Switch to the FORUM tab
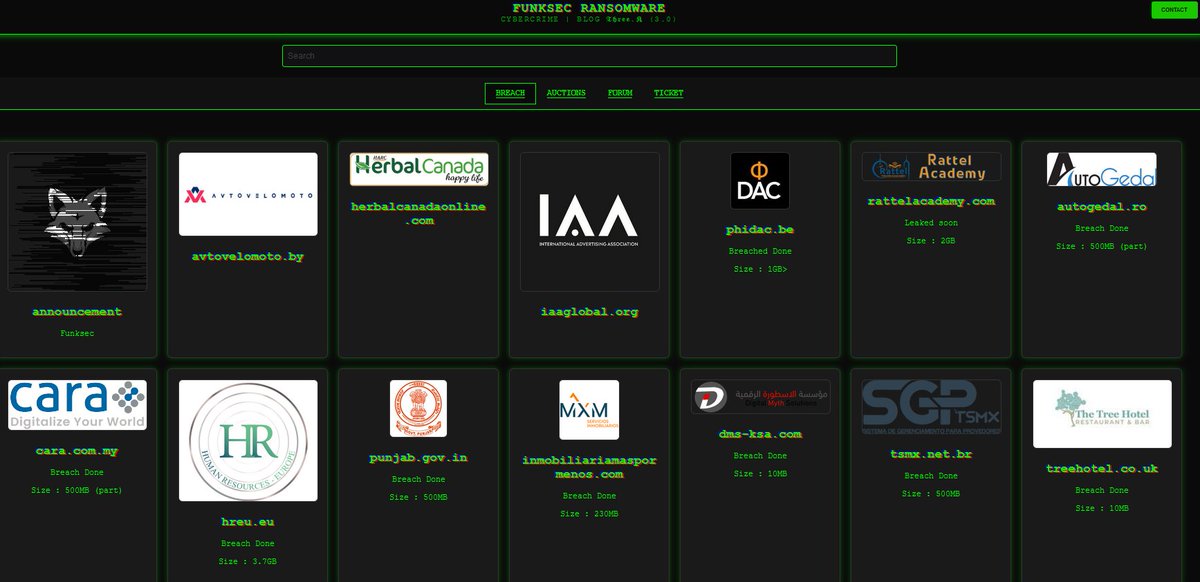The image size is (1200, 582). click(x=620, y=93)
